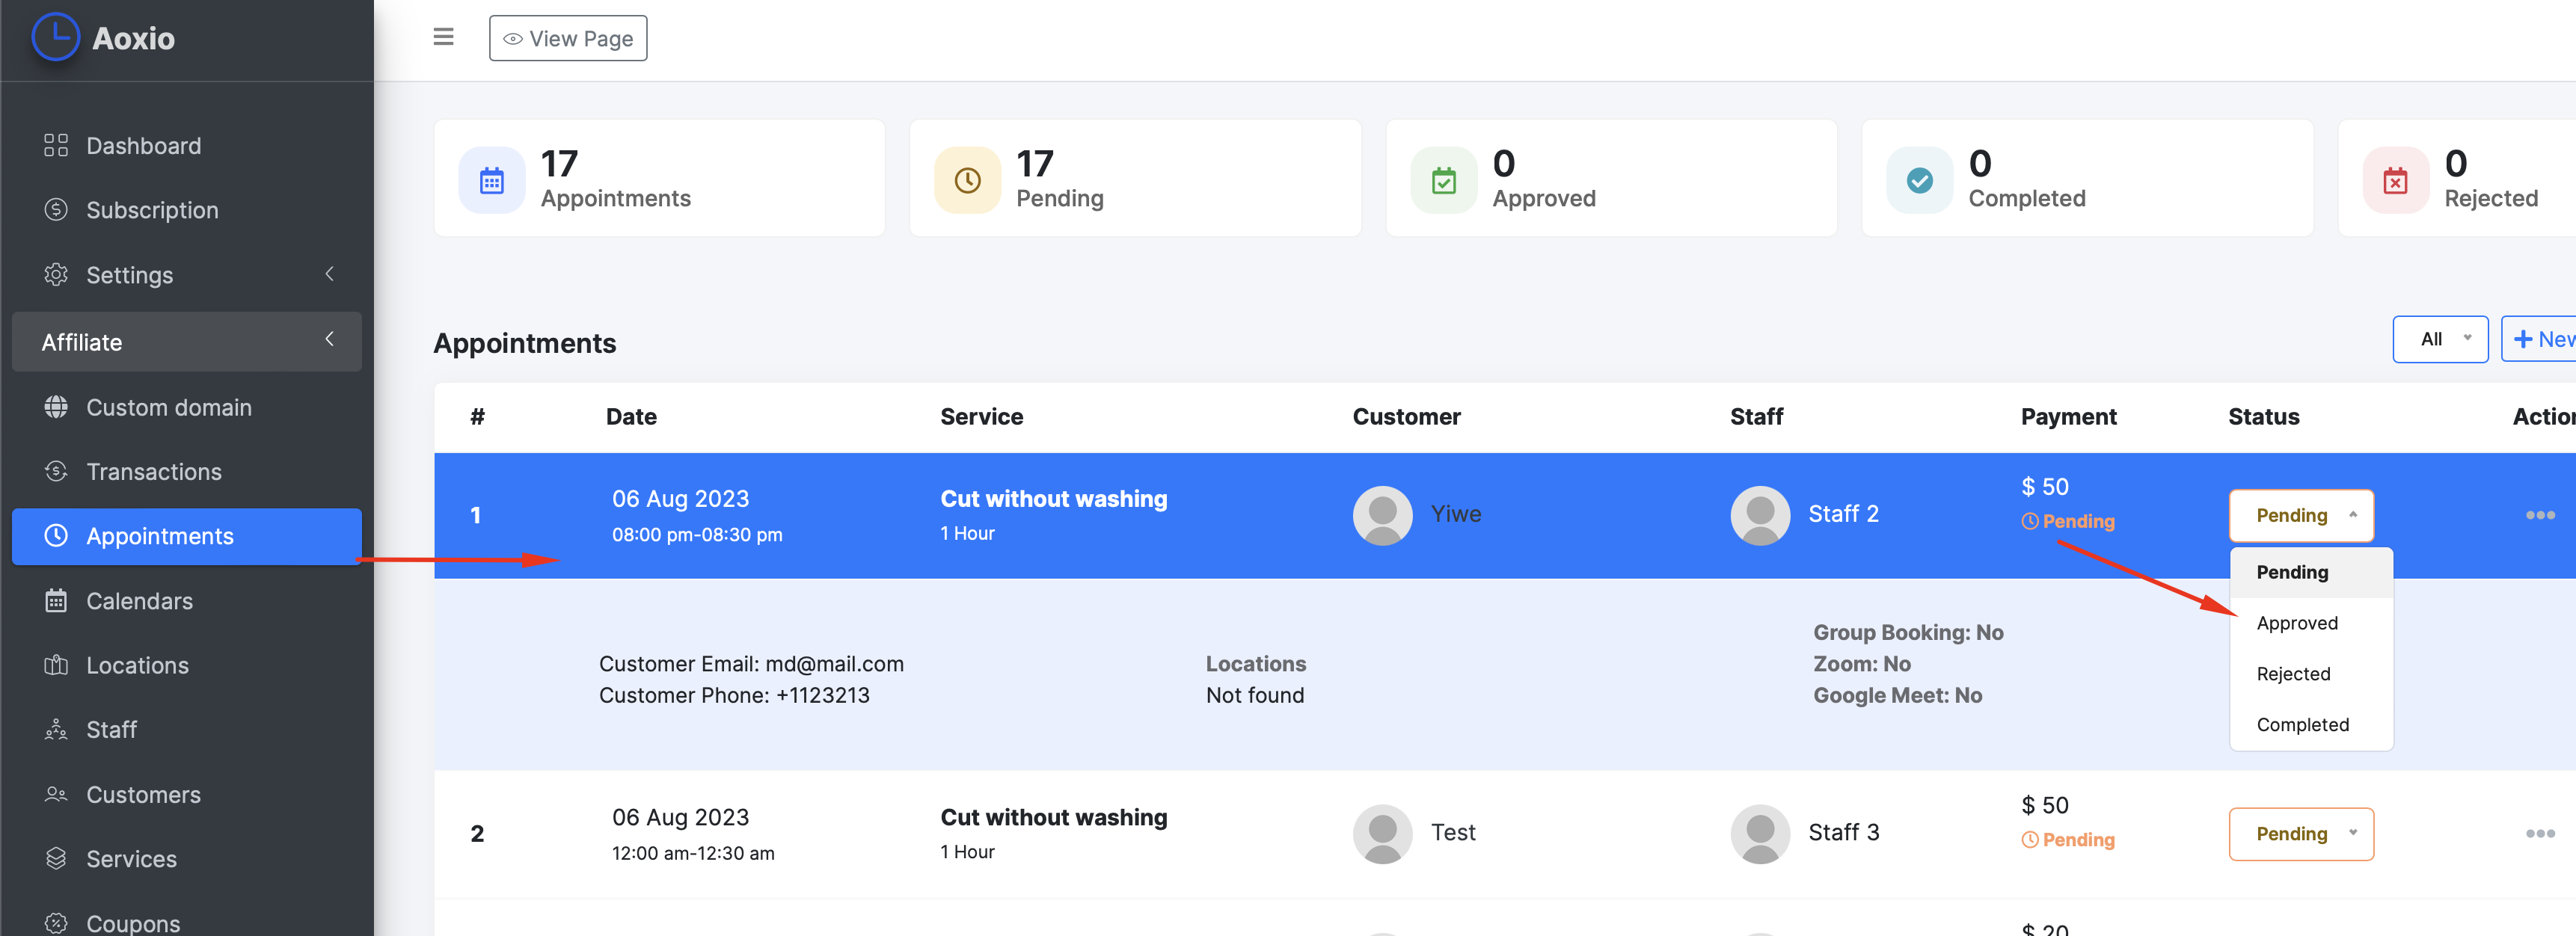Viewport: 2576px width, 936px height.
Task: Go to Dashboard in sidebar
Action: [x=143, y=146]
